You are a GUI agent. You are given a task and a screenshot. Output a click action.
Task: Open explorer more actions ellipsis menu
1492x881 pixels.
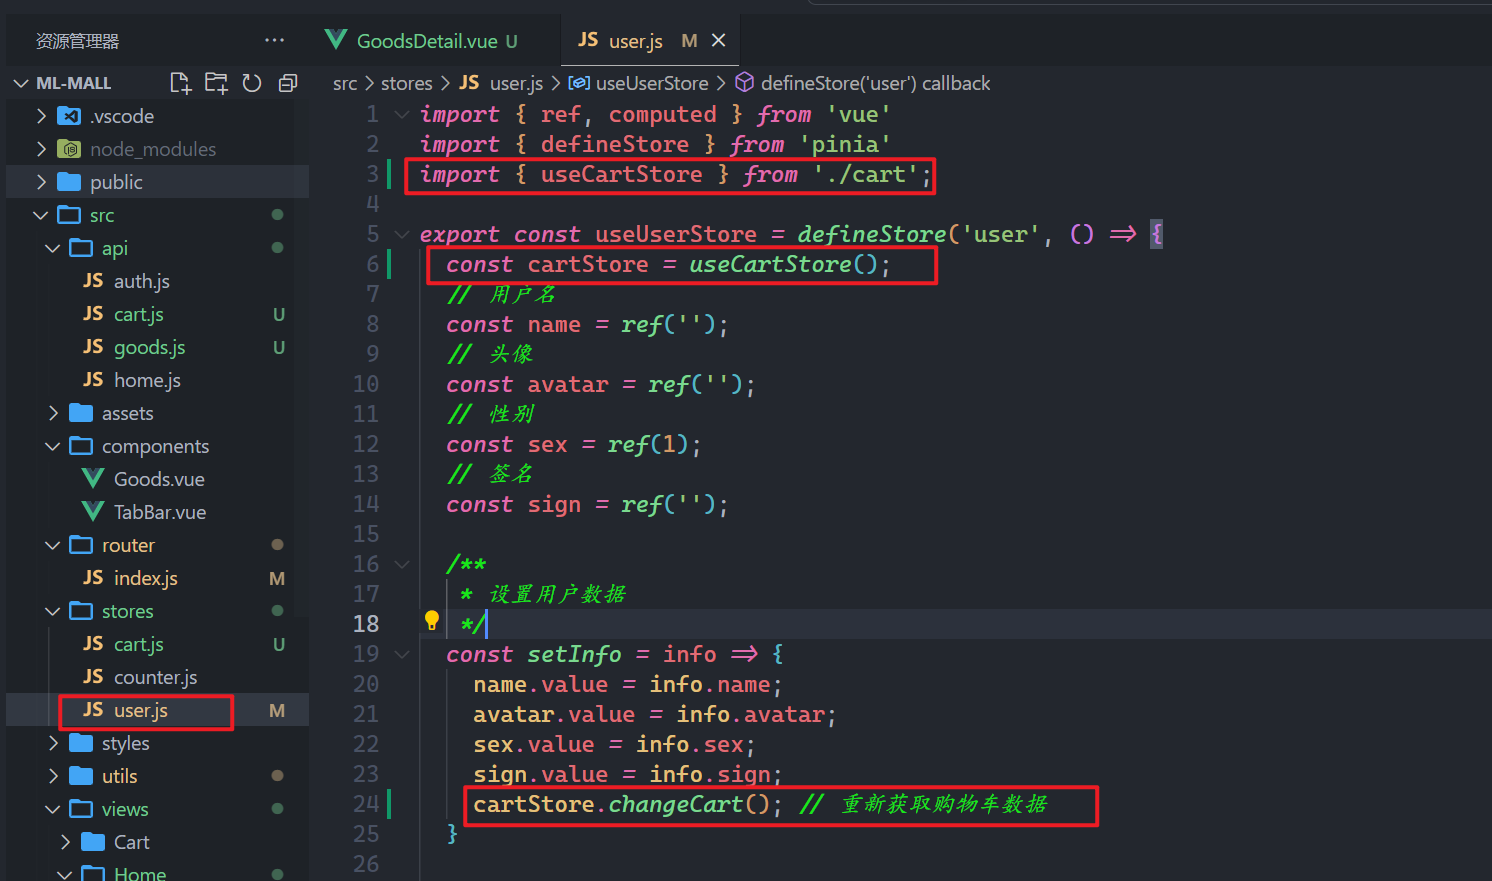[274, 41]
